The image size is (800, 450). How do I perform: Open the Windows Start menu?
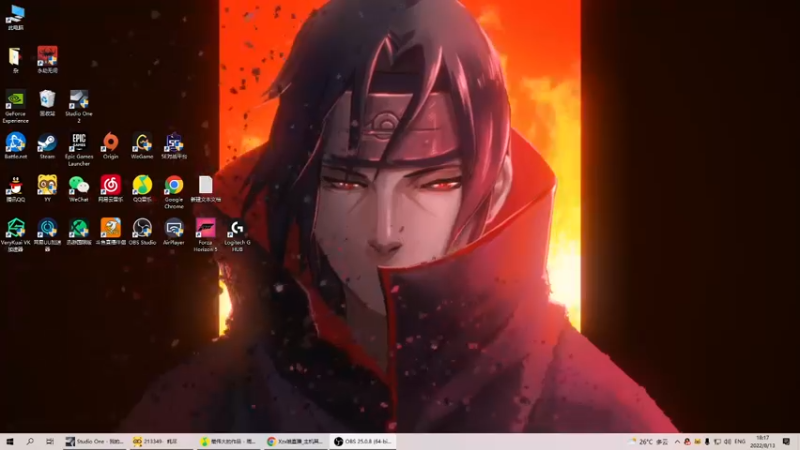coord(10,441)
